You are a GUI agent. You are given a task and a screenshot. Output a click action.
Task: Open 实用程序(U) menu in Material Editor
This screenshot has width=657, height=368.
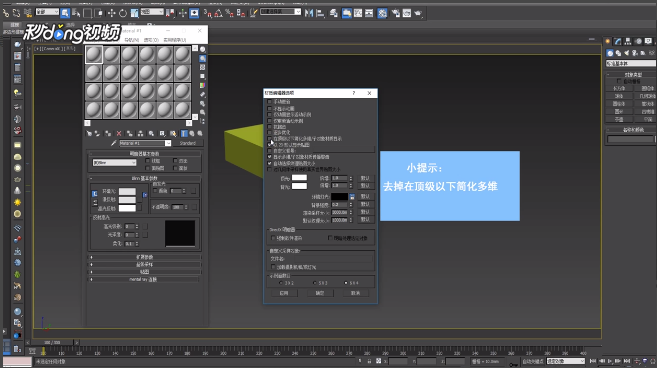[175, 40]
